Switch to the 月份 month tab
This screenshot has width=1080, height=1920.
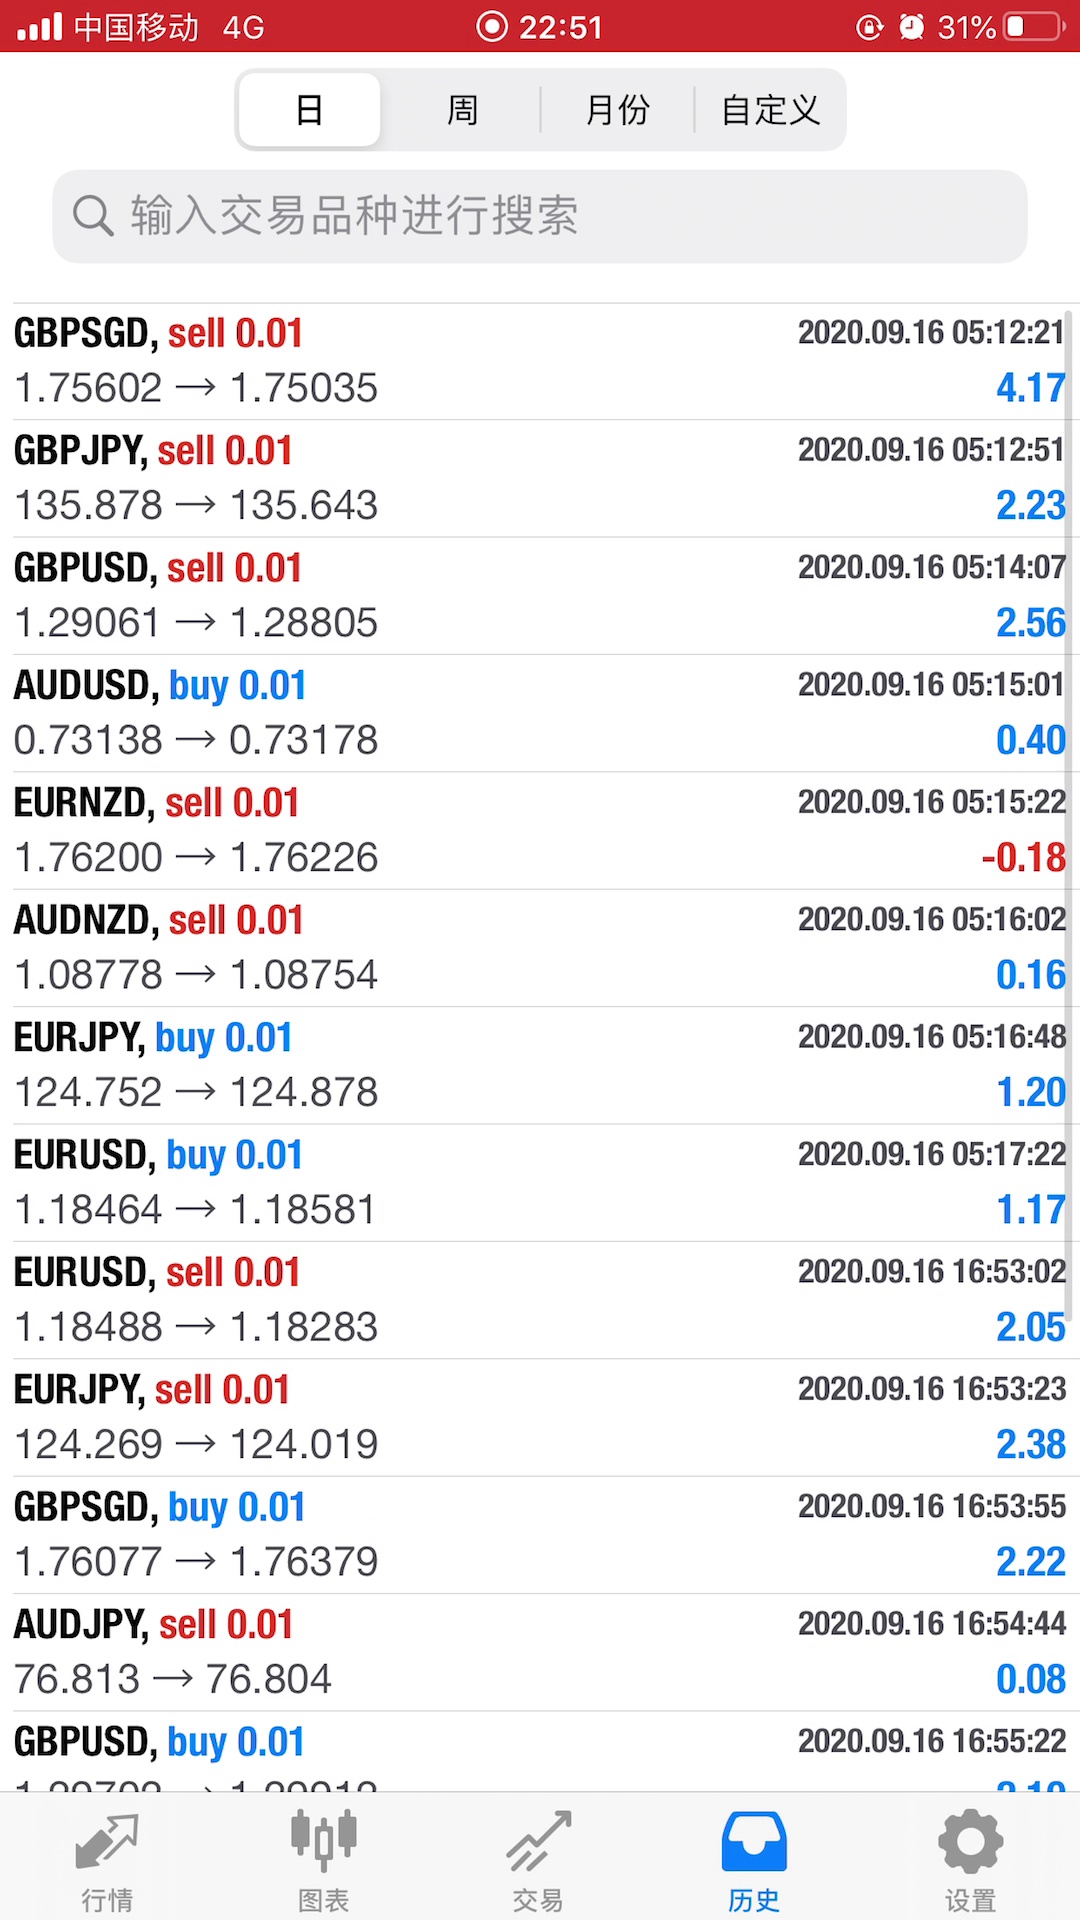click(x=617, y=110)
